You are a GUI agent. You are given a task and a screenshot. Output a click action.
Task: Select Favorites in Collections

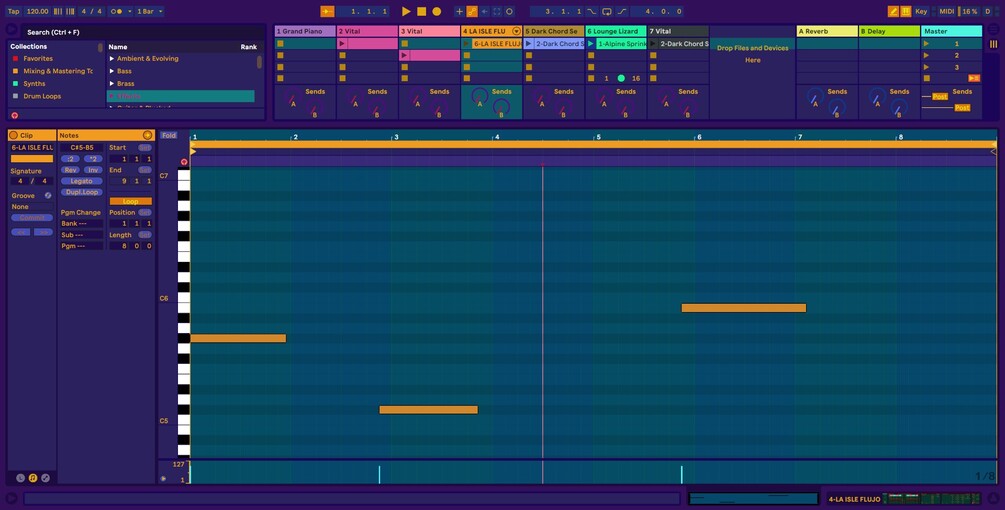point(38,58)
